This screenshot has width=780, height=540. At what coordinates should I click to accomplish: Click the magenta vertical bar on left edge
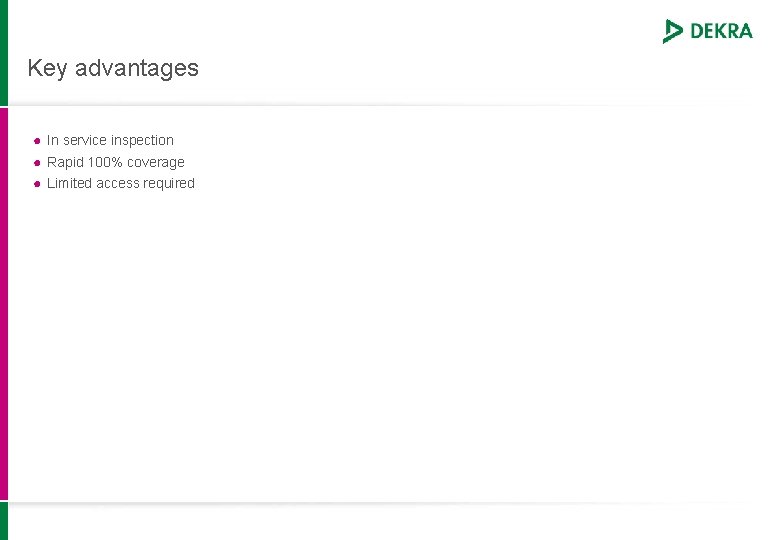(x=4, y=304)
